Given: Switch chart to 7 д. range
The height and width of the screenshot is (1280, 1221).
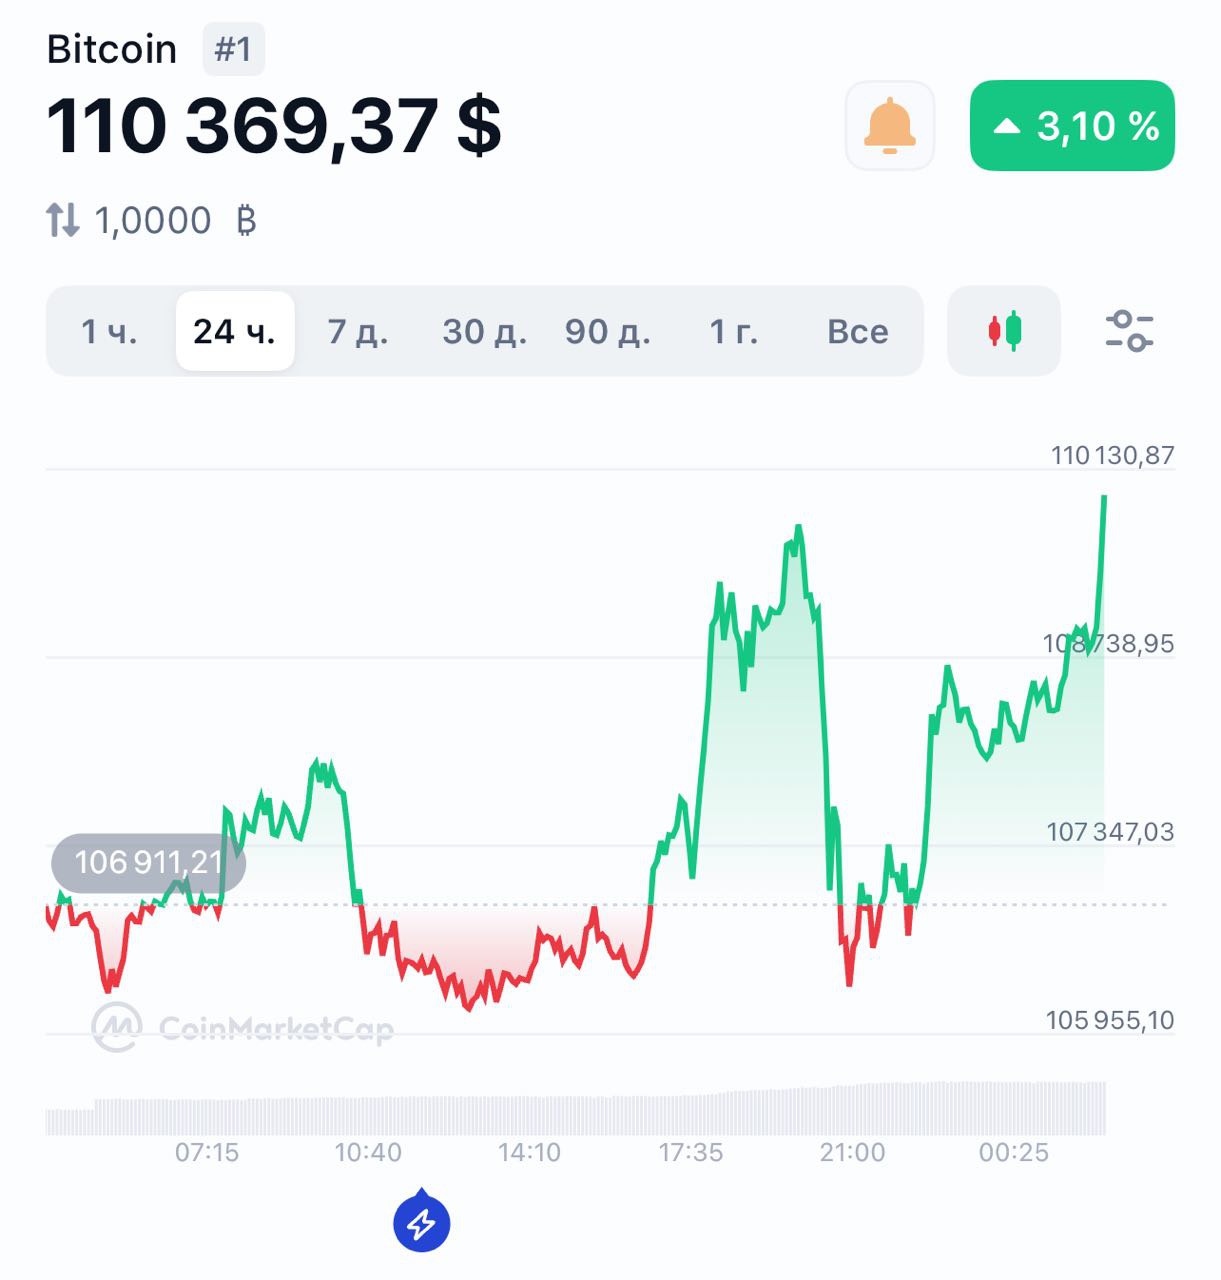Looking at the screenshot, I should click(x=358, y=331).
